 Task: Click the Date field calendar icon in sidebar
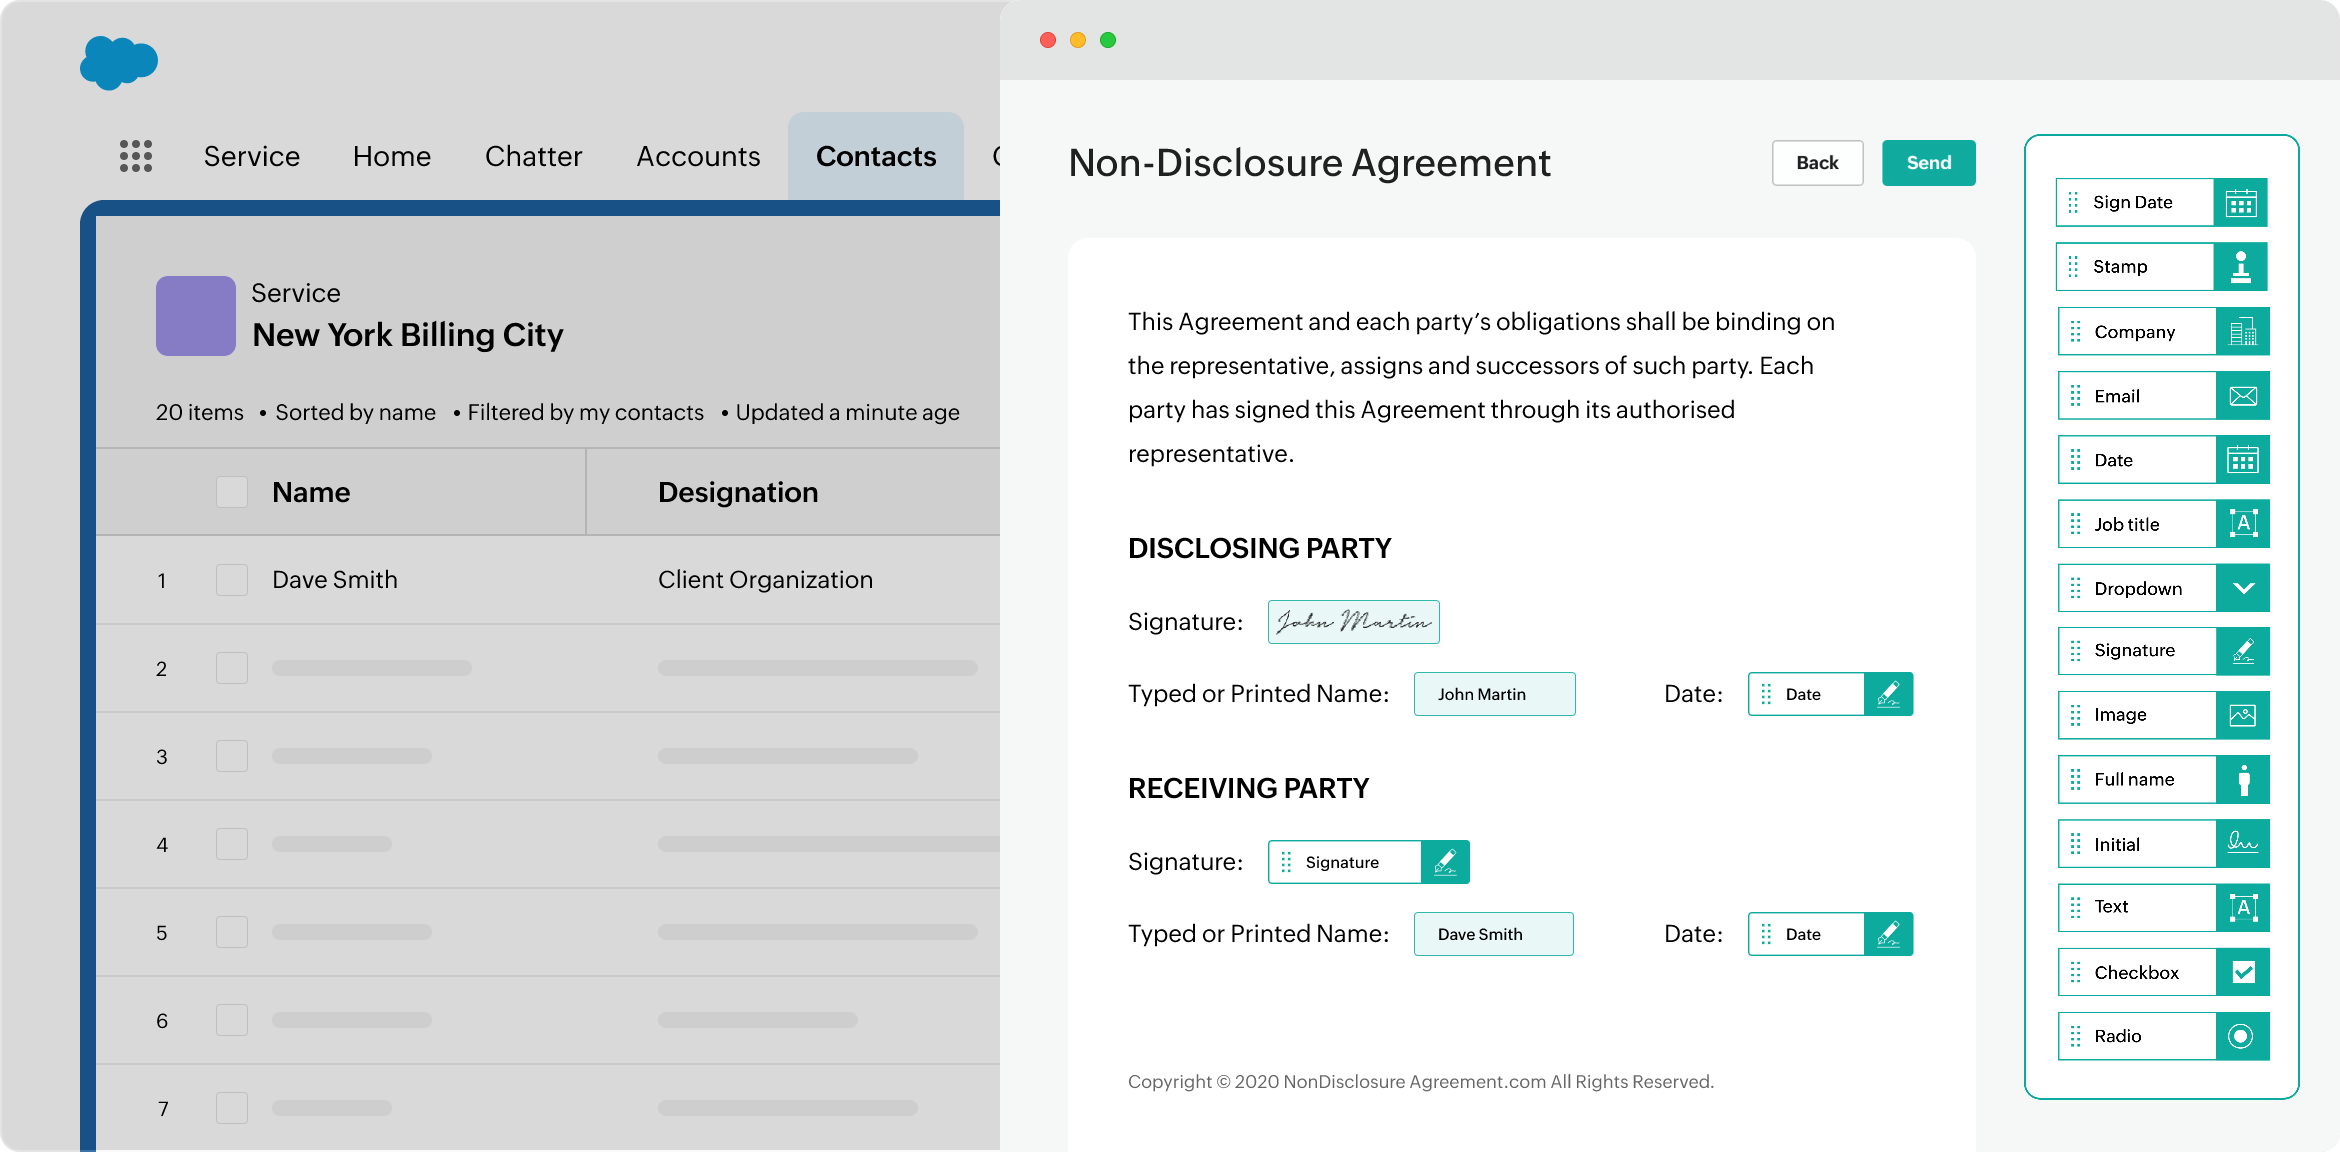2243,460
